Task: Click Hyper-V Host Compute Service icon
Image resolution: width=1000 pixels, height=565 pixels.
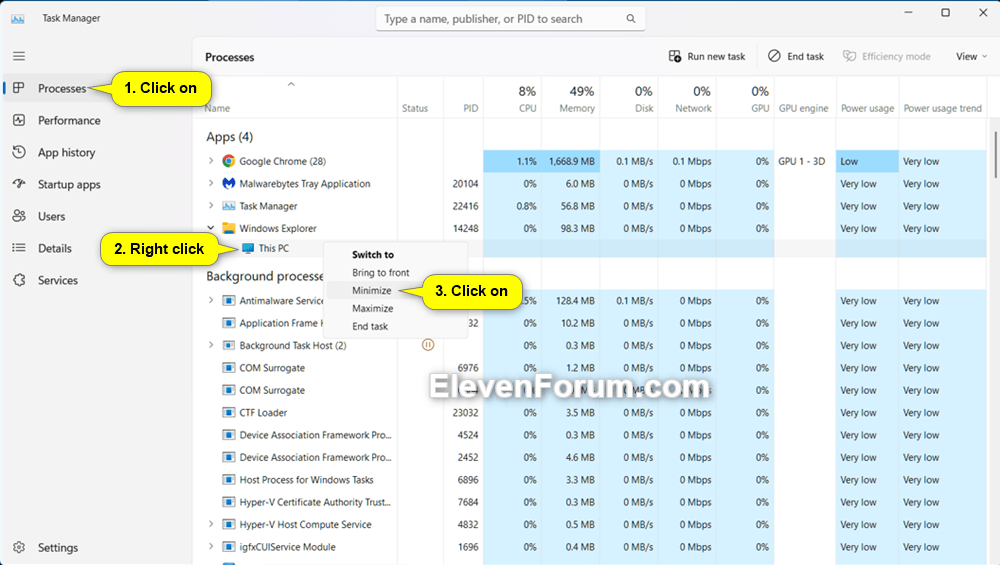Action: [x=228, y=524]
